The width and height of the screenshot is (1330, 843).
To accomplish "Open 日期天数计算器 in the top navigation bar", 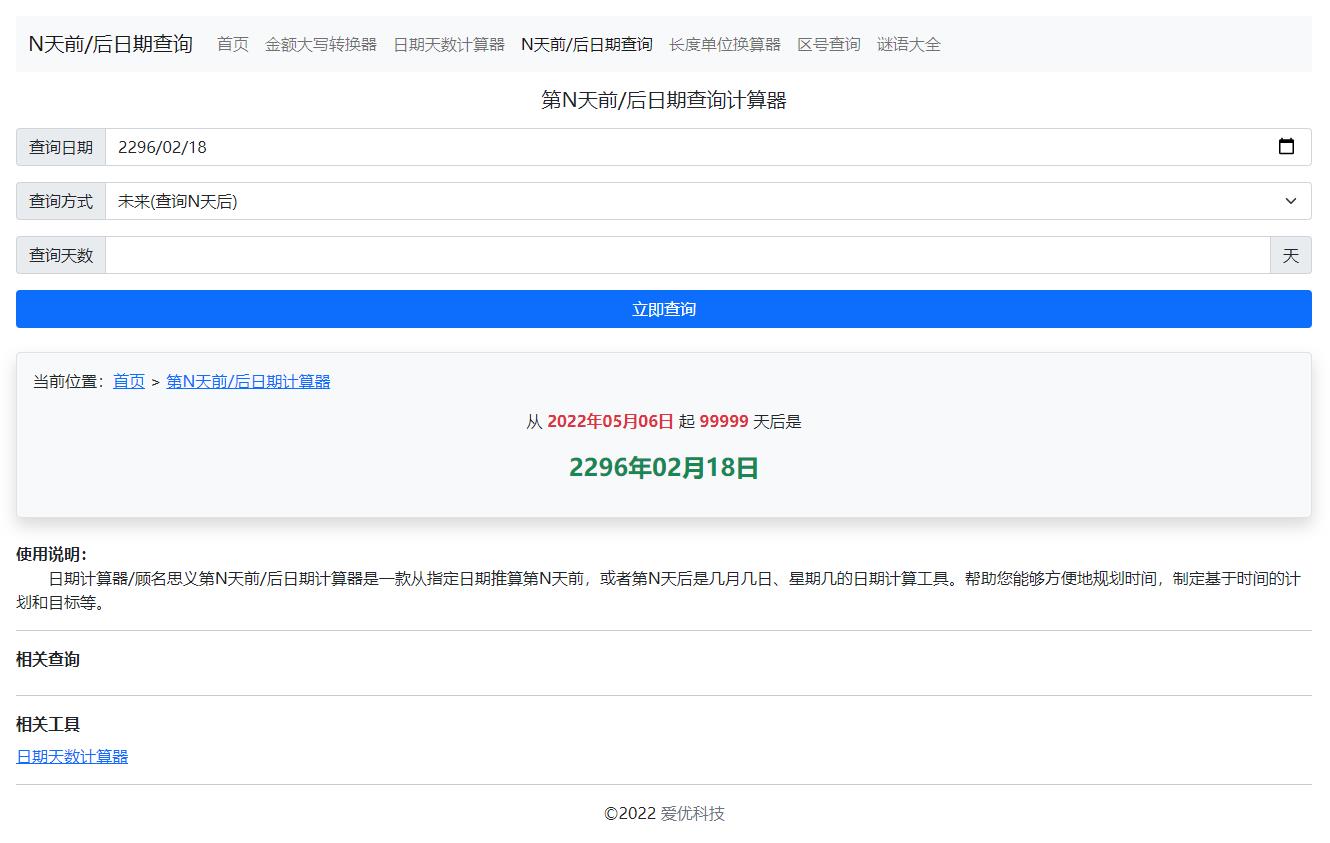I will (449, 44).
